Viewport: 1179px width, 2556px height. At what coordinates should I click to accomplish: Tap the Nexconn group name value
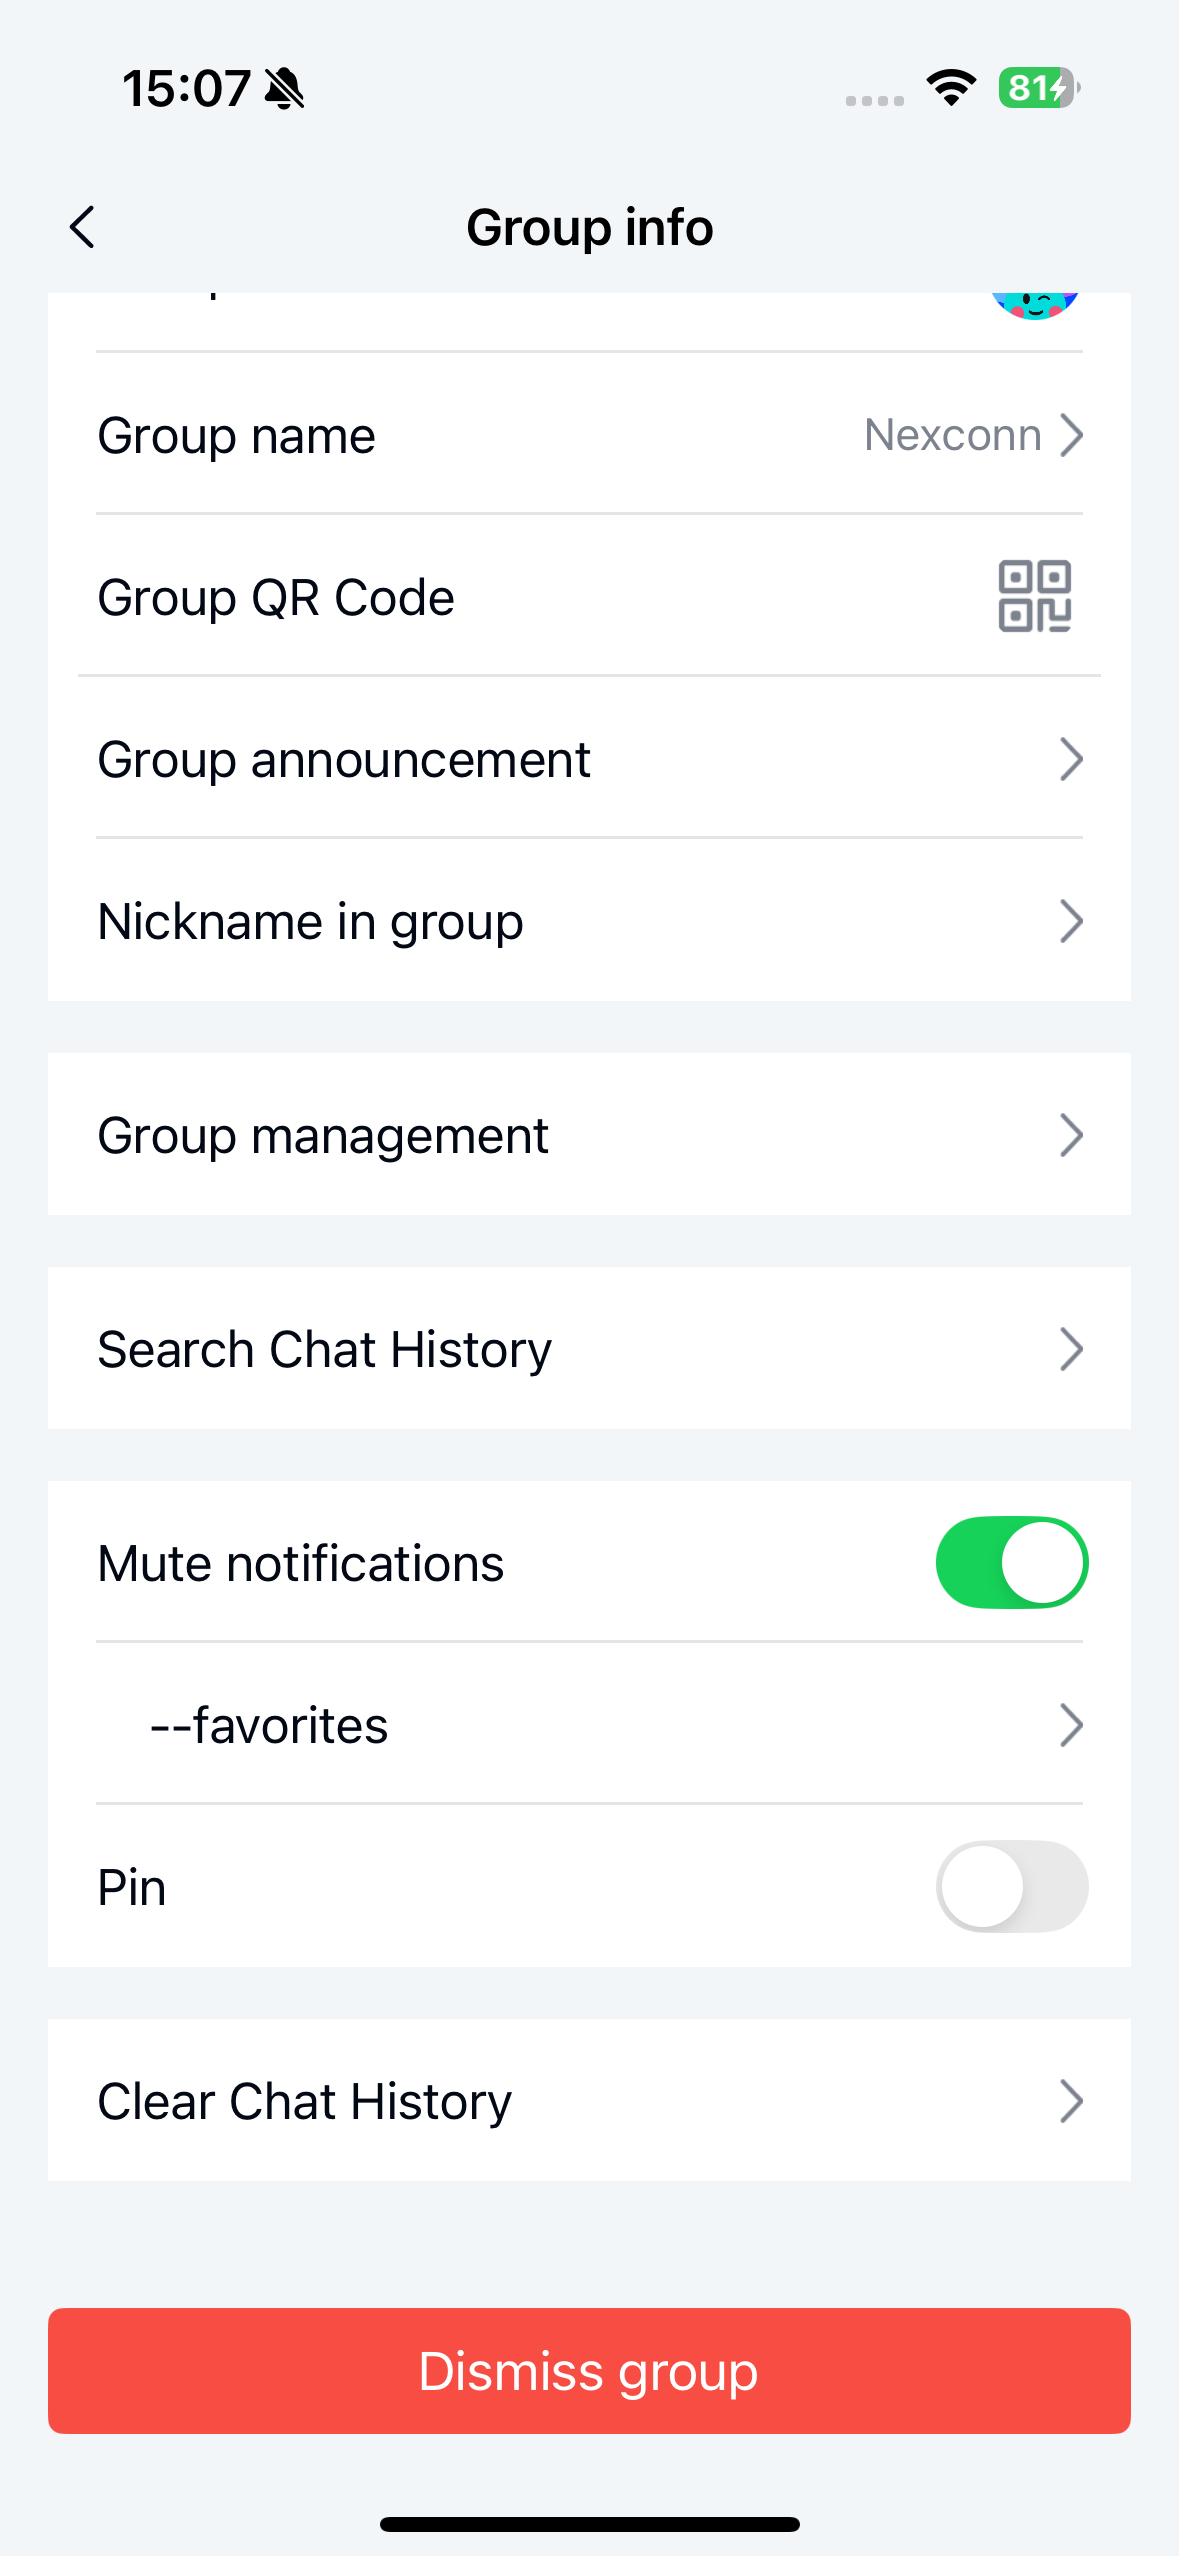[x=952, y=435]
